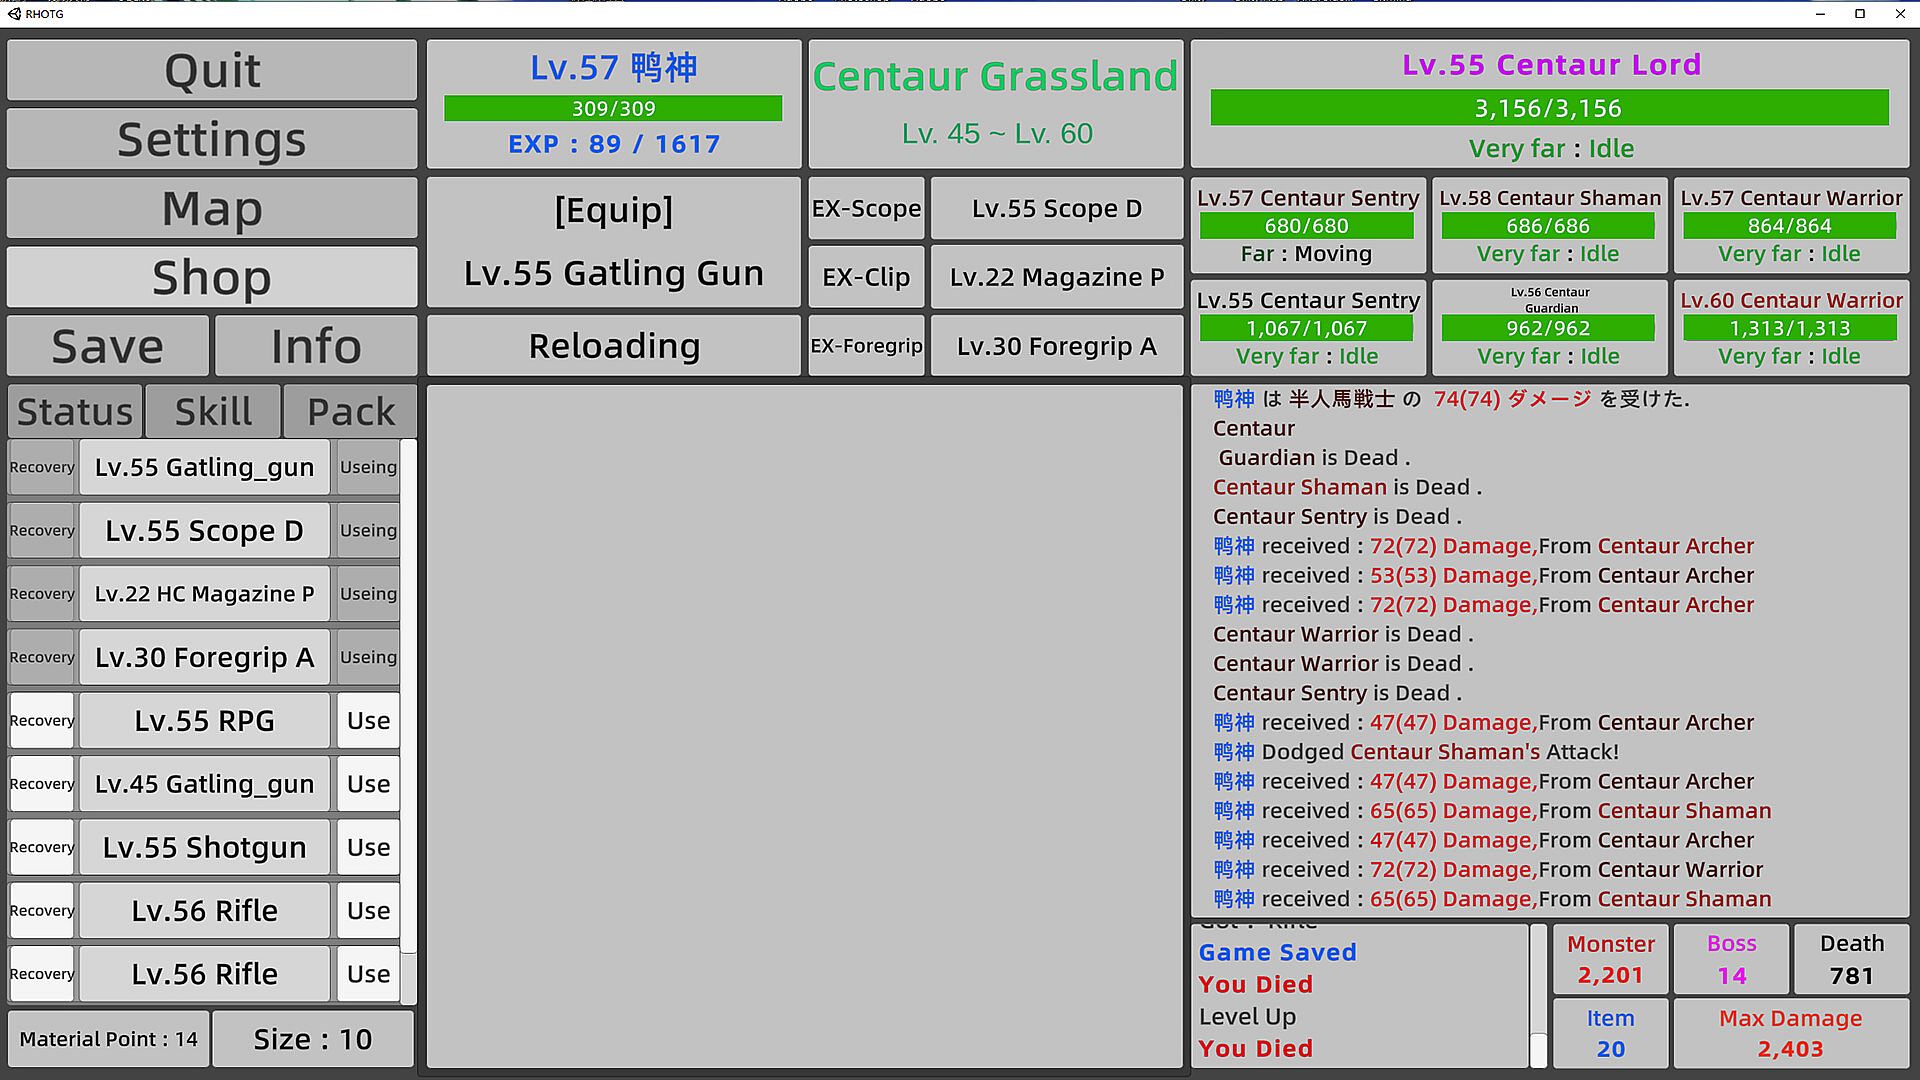Viewport: 1920px width, 1080px height.
Task: Target the Lv.58 Centaur Shaman enemy
Action: tap(1549, 226)
